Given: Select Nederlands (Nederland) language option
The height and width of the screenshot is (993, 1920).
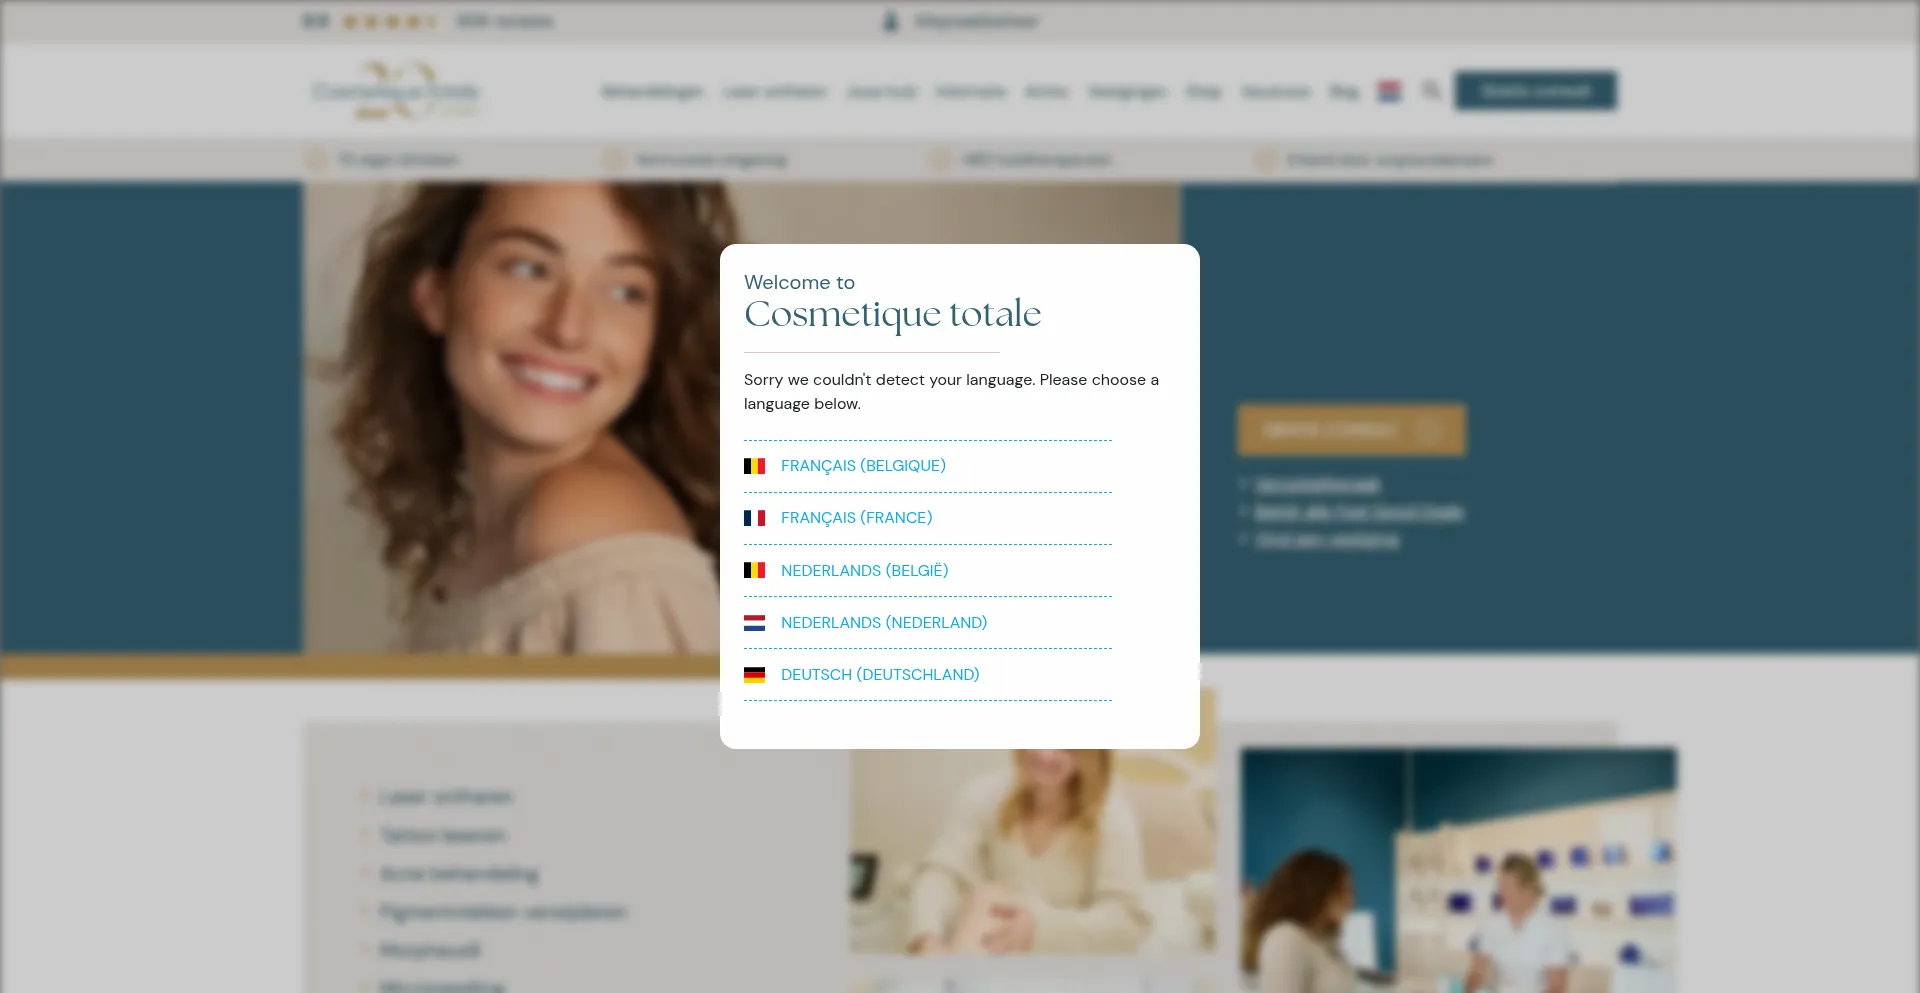Looking at the screenshot, I should (x=883, y=622).
